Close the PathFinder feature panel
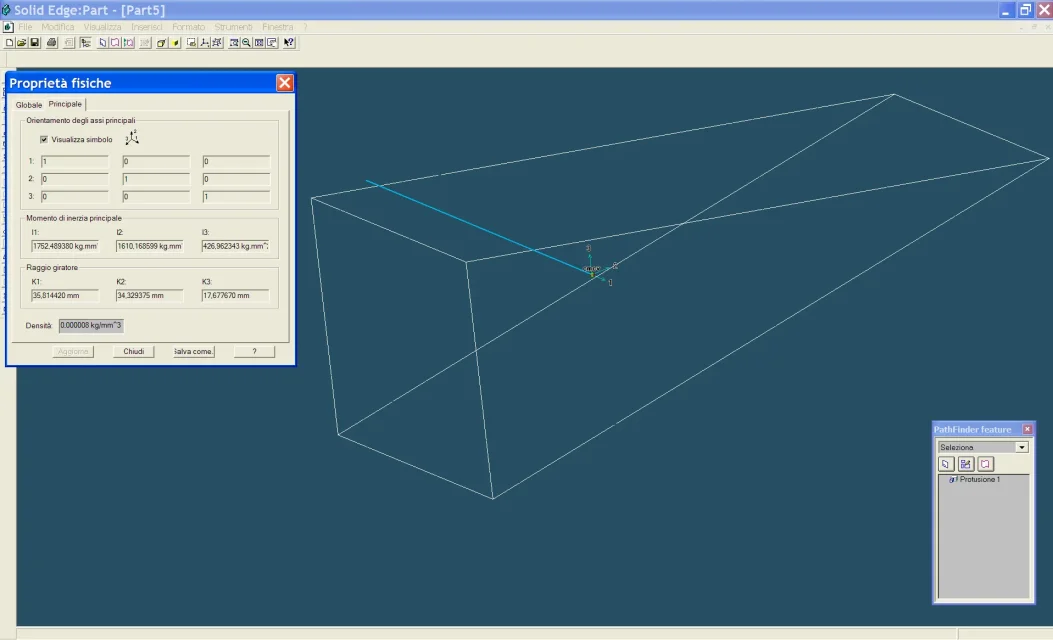Screen dimensions: 1053x640 click(x=1027, y=429)
